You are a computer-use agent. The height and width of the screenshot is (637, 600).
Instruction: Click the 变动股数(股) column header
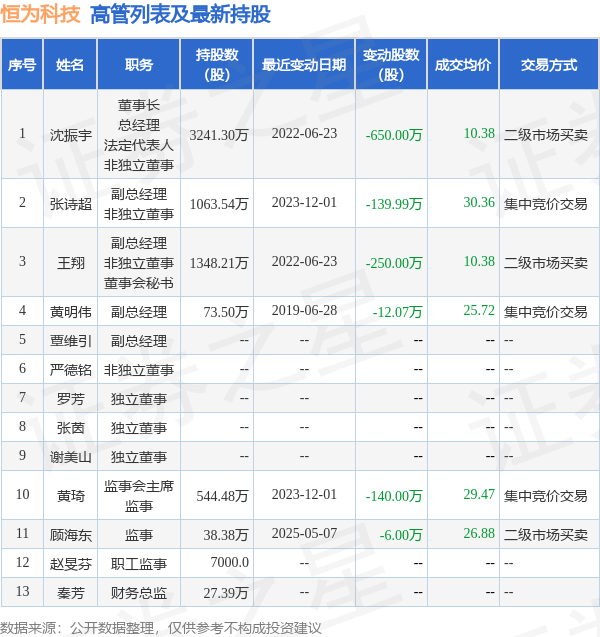tap(391, 65)
